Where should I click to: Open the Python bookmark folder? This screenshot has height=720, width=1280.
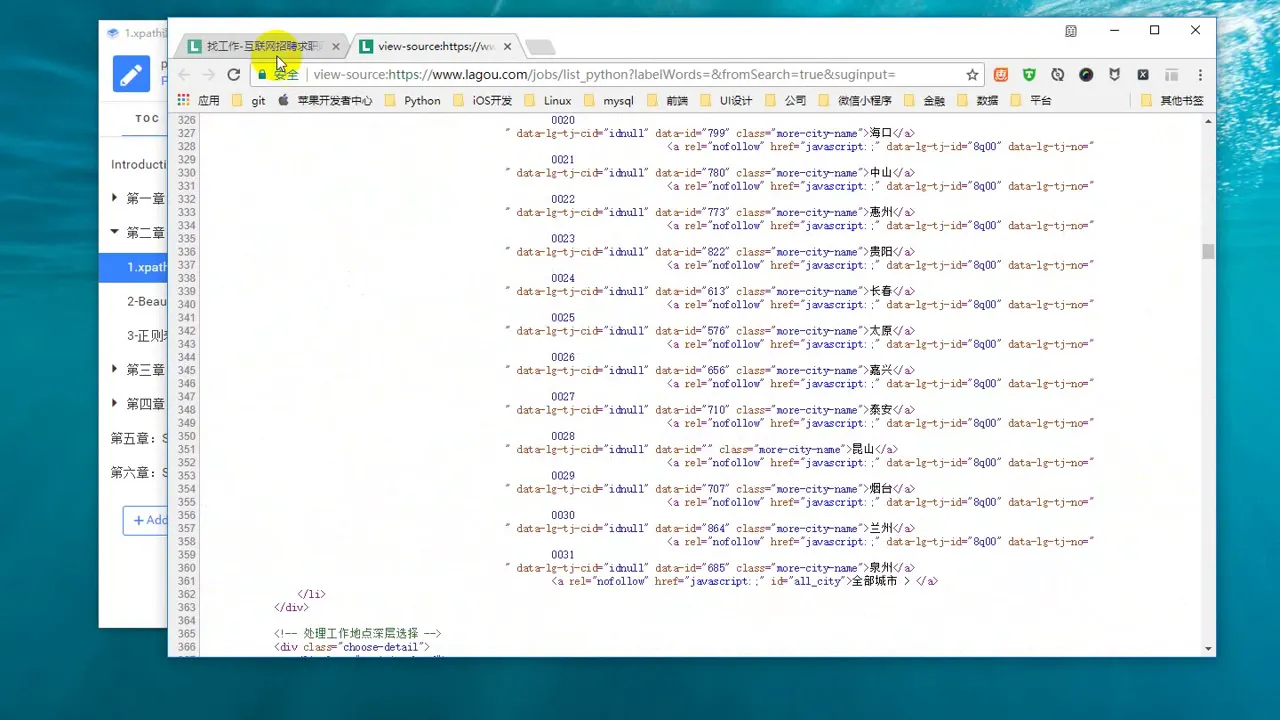[412, 101]
